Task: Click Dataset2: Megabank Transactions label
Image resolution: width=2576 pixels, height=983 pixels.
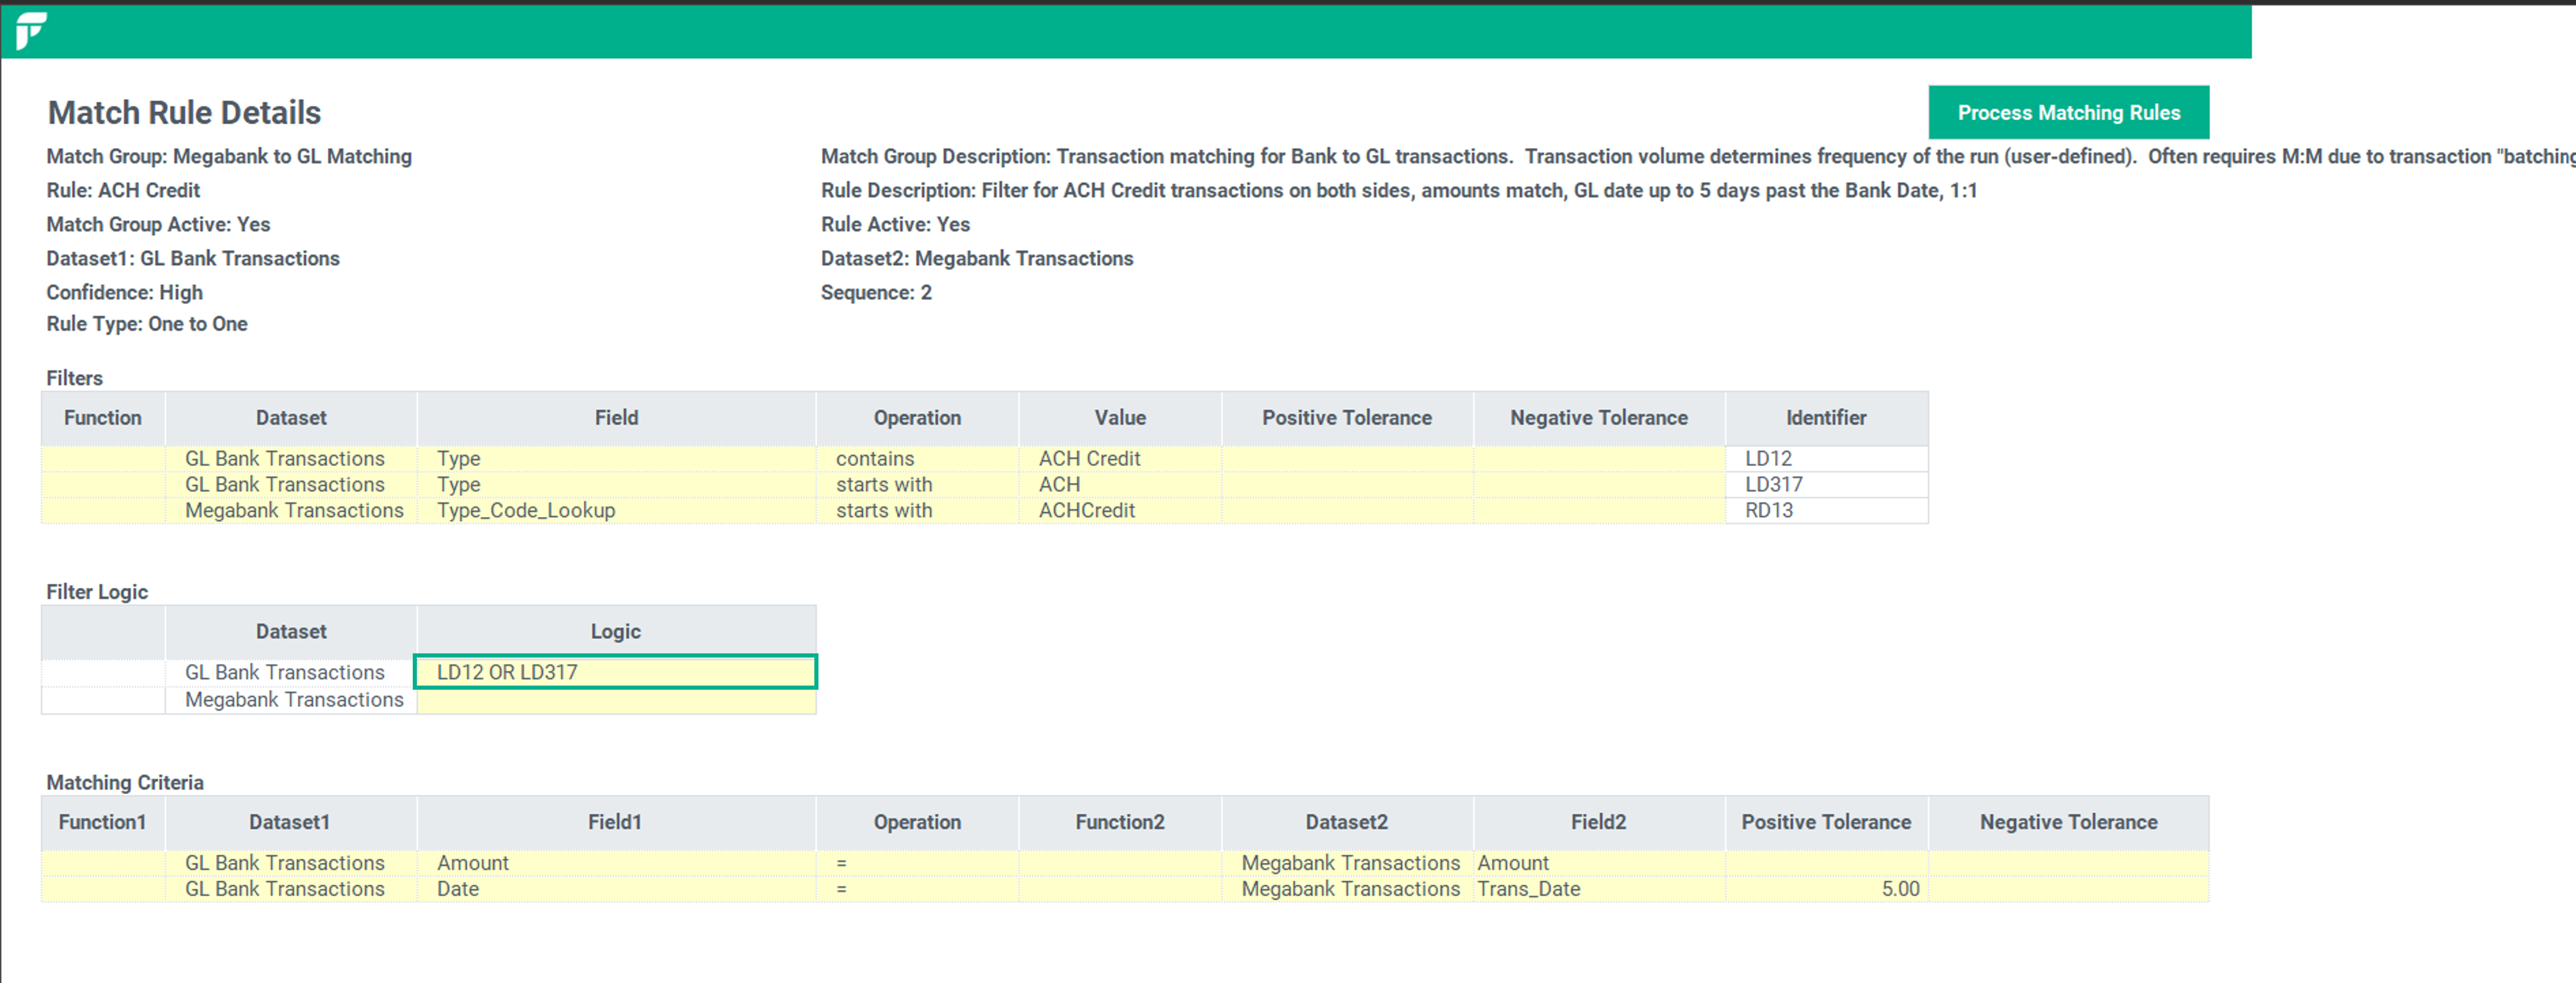Action: (x=977, y=258)
